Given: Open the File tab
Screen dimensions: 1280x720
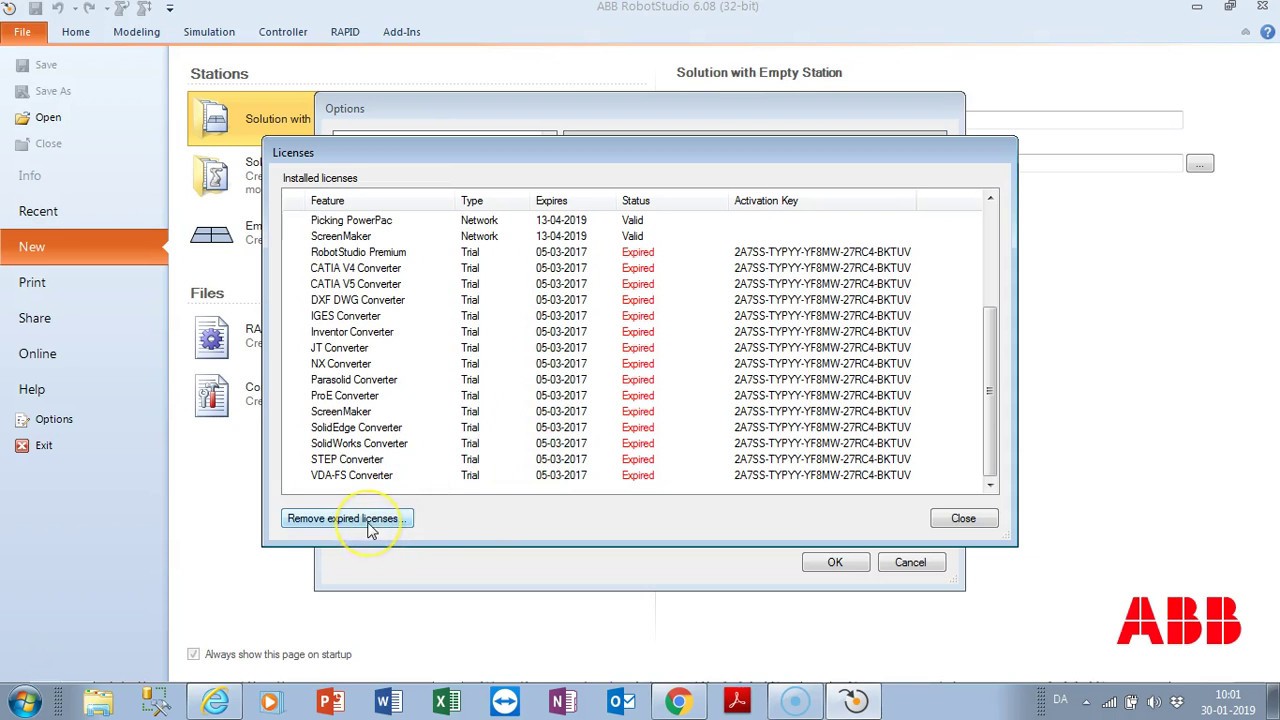Looking at the screenshot, I should click(22, 32).
